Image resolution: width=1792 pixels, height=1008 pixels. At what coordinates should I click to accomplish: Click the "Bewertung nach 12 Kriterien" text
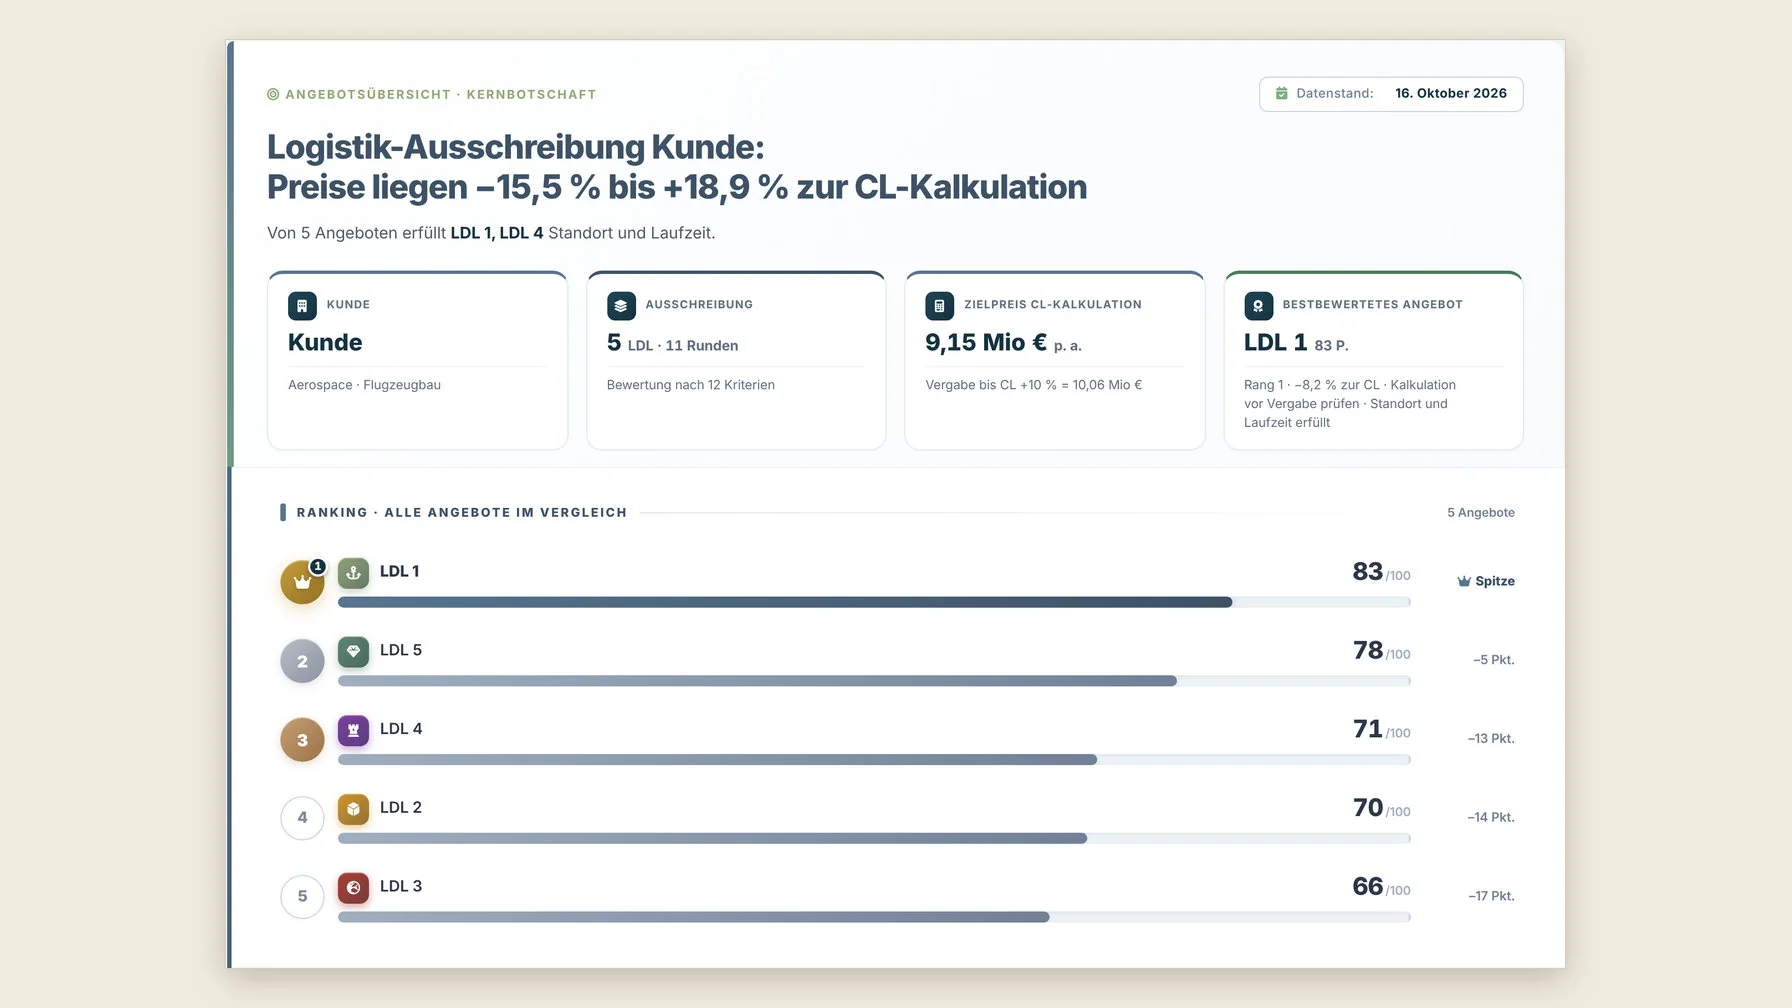[691, 385]
